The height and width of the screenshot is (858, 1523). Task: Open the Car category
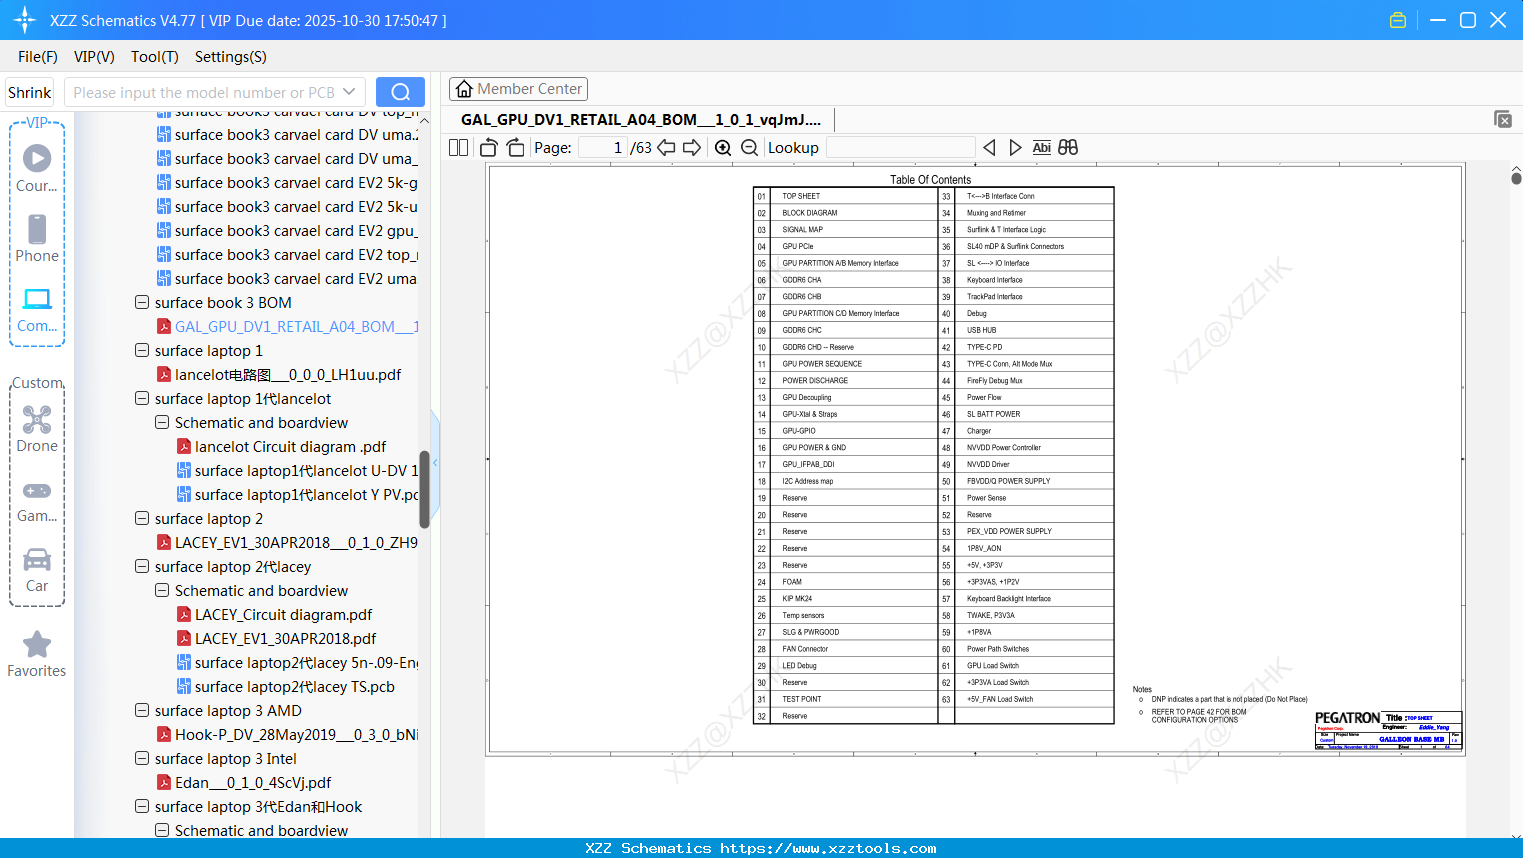[x=37, y=570]
